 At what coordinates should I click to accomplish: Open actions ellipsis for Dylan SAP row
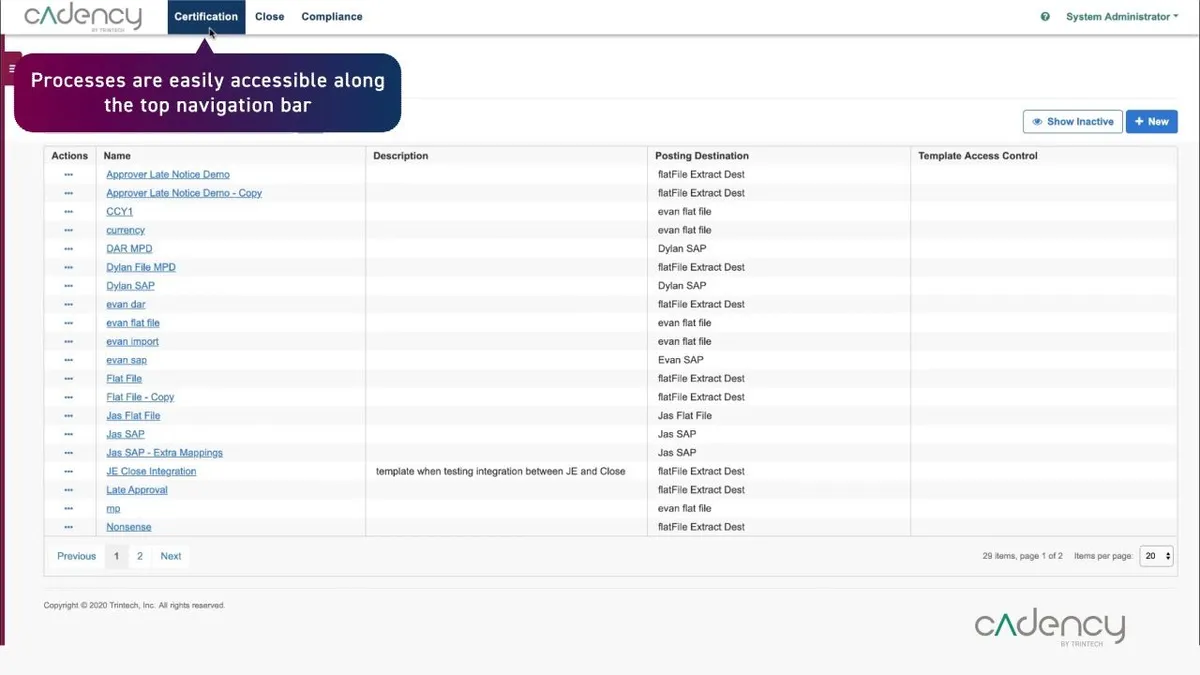tap(69, 286)
